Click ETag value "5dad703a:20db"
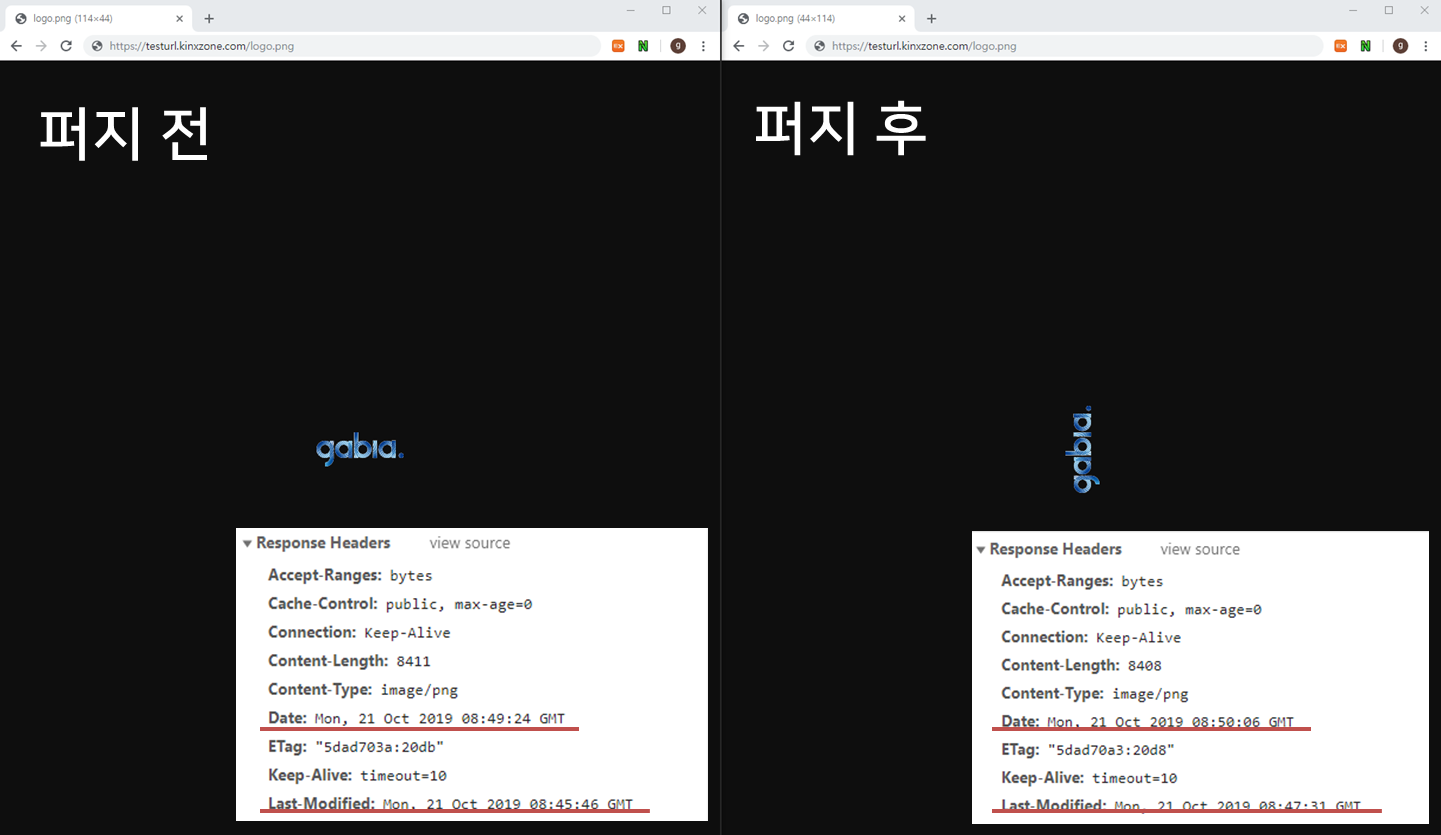Screen dimensions: 1441x835 [379, 747]
